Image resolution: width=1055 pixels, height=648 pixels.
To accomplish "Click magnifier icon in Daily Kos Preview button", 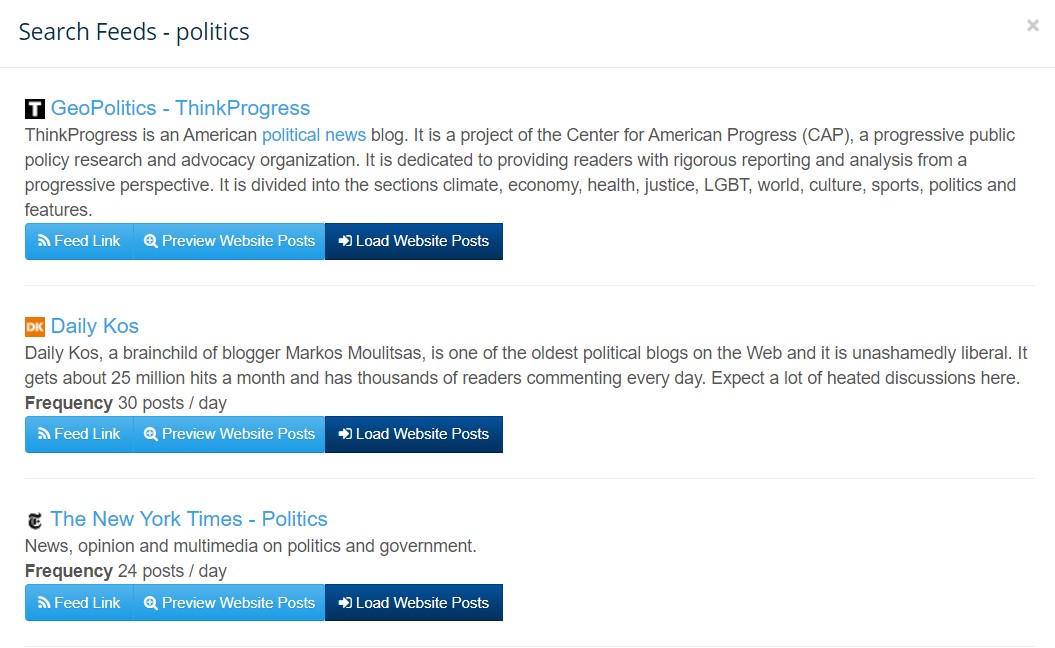I will (151, 434).
